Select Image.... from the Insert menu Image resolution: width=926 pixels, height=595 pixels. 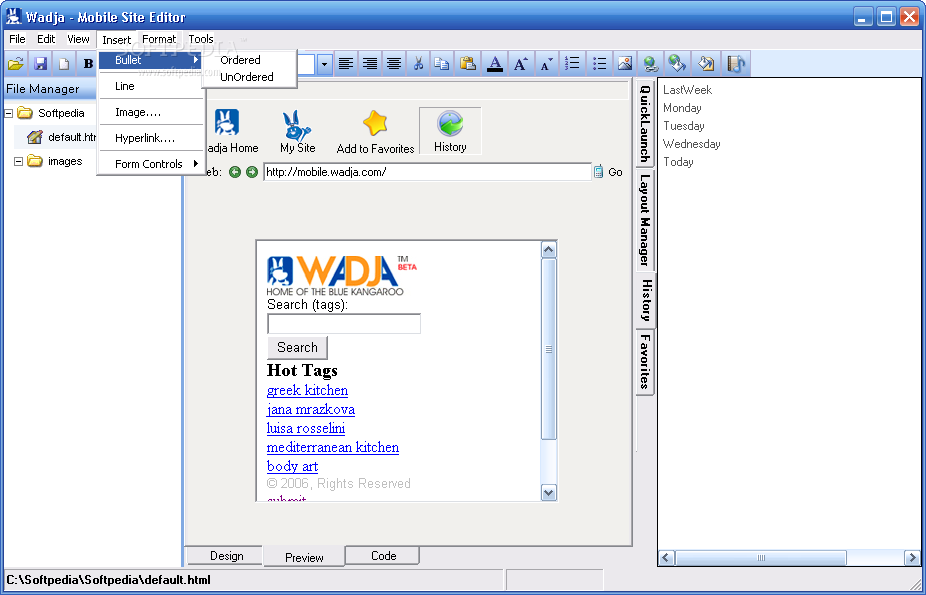(x=150, y=112)
